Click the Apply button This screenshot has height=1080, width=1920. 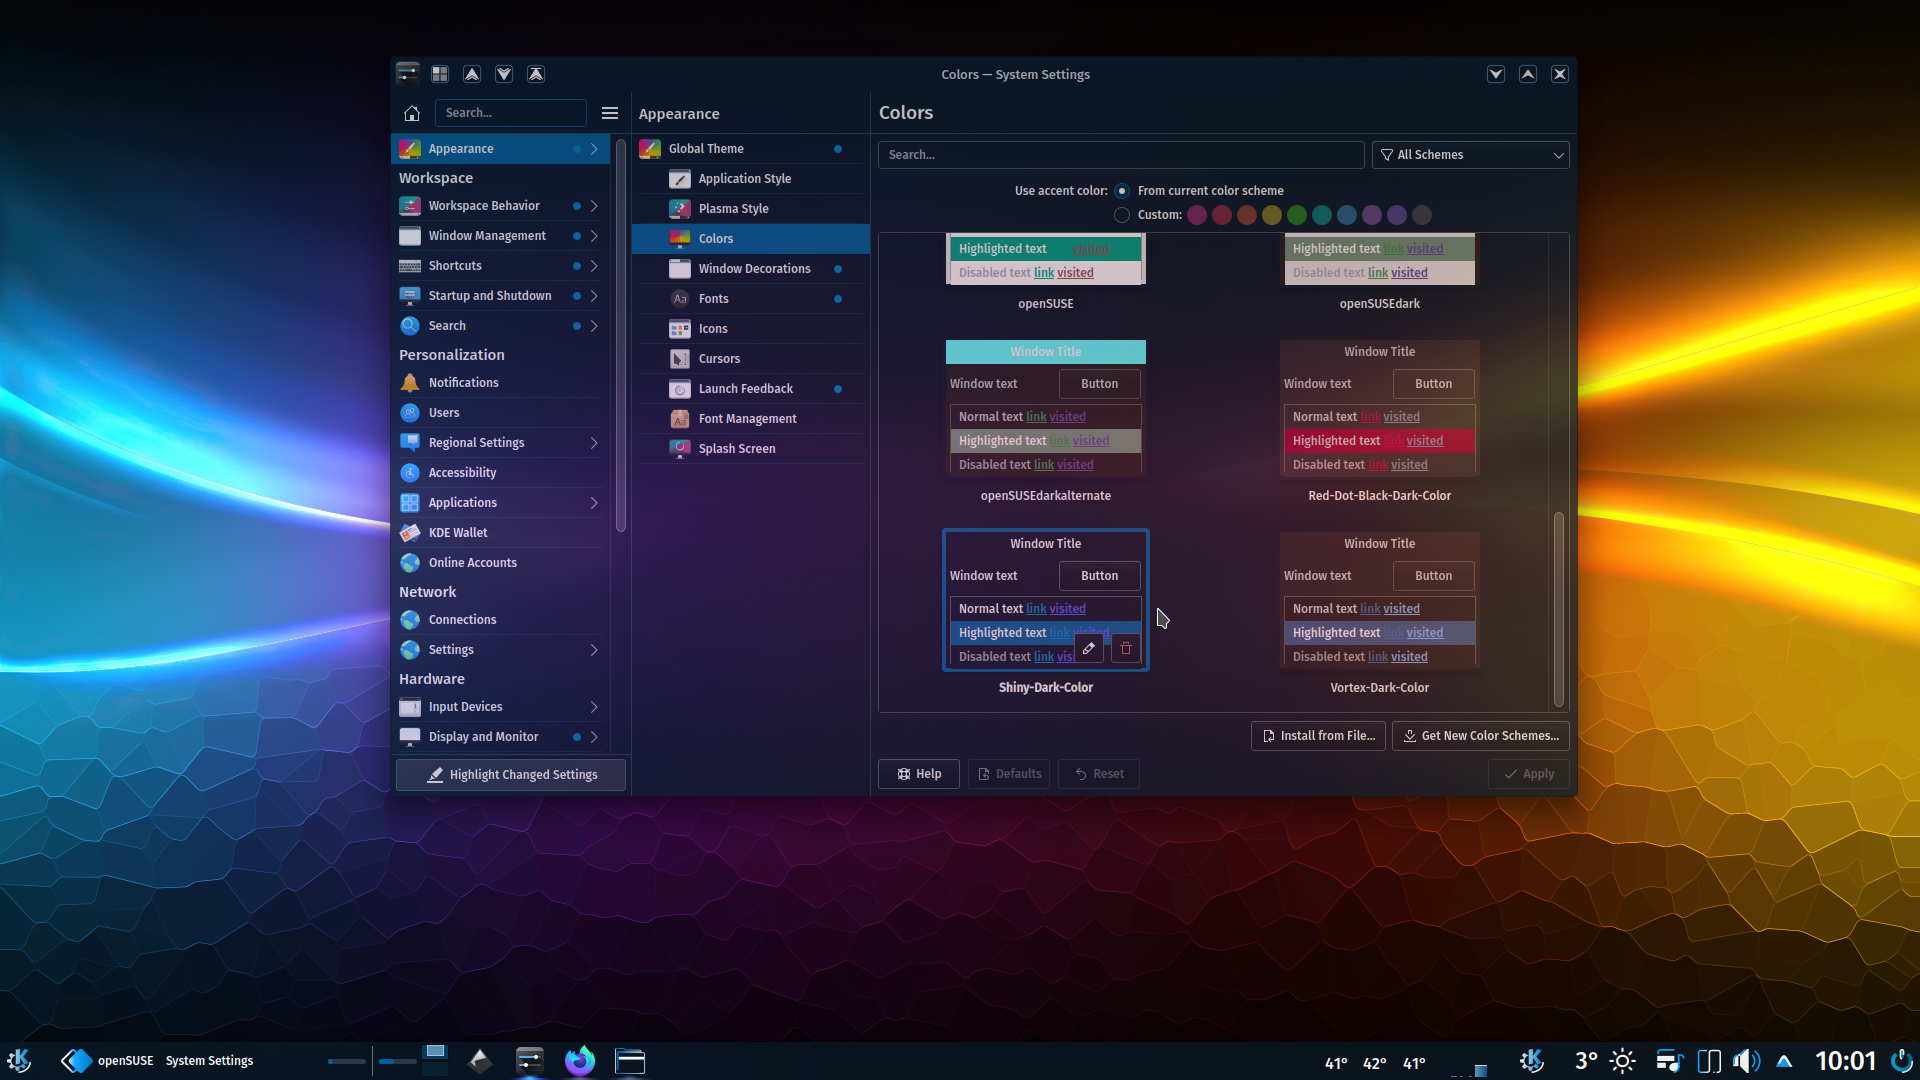pyautogui.click(x=1529, y=774)
